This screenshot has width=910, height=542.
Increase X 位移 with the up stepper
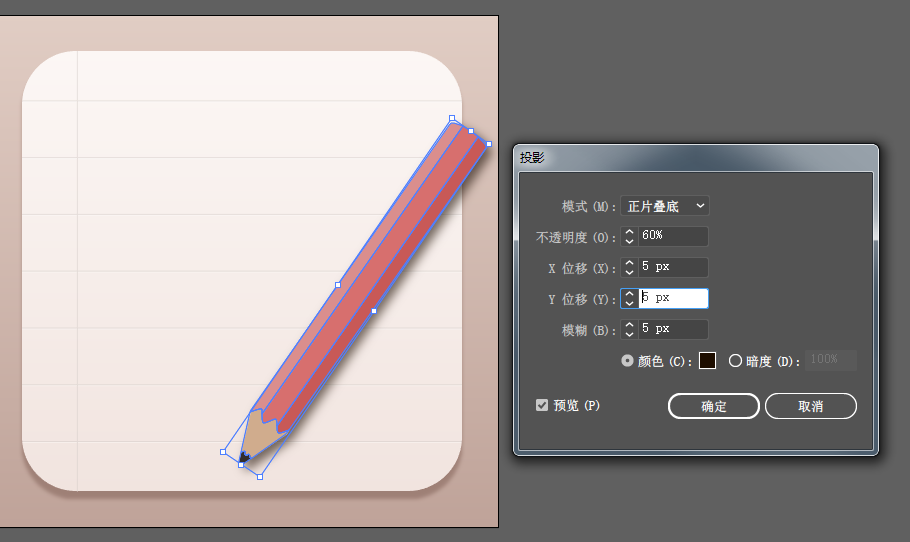[630, 263]
